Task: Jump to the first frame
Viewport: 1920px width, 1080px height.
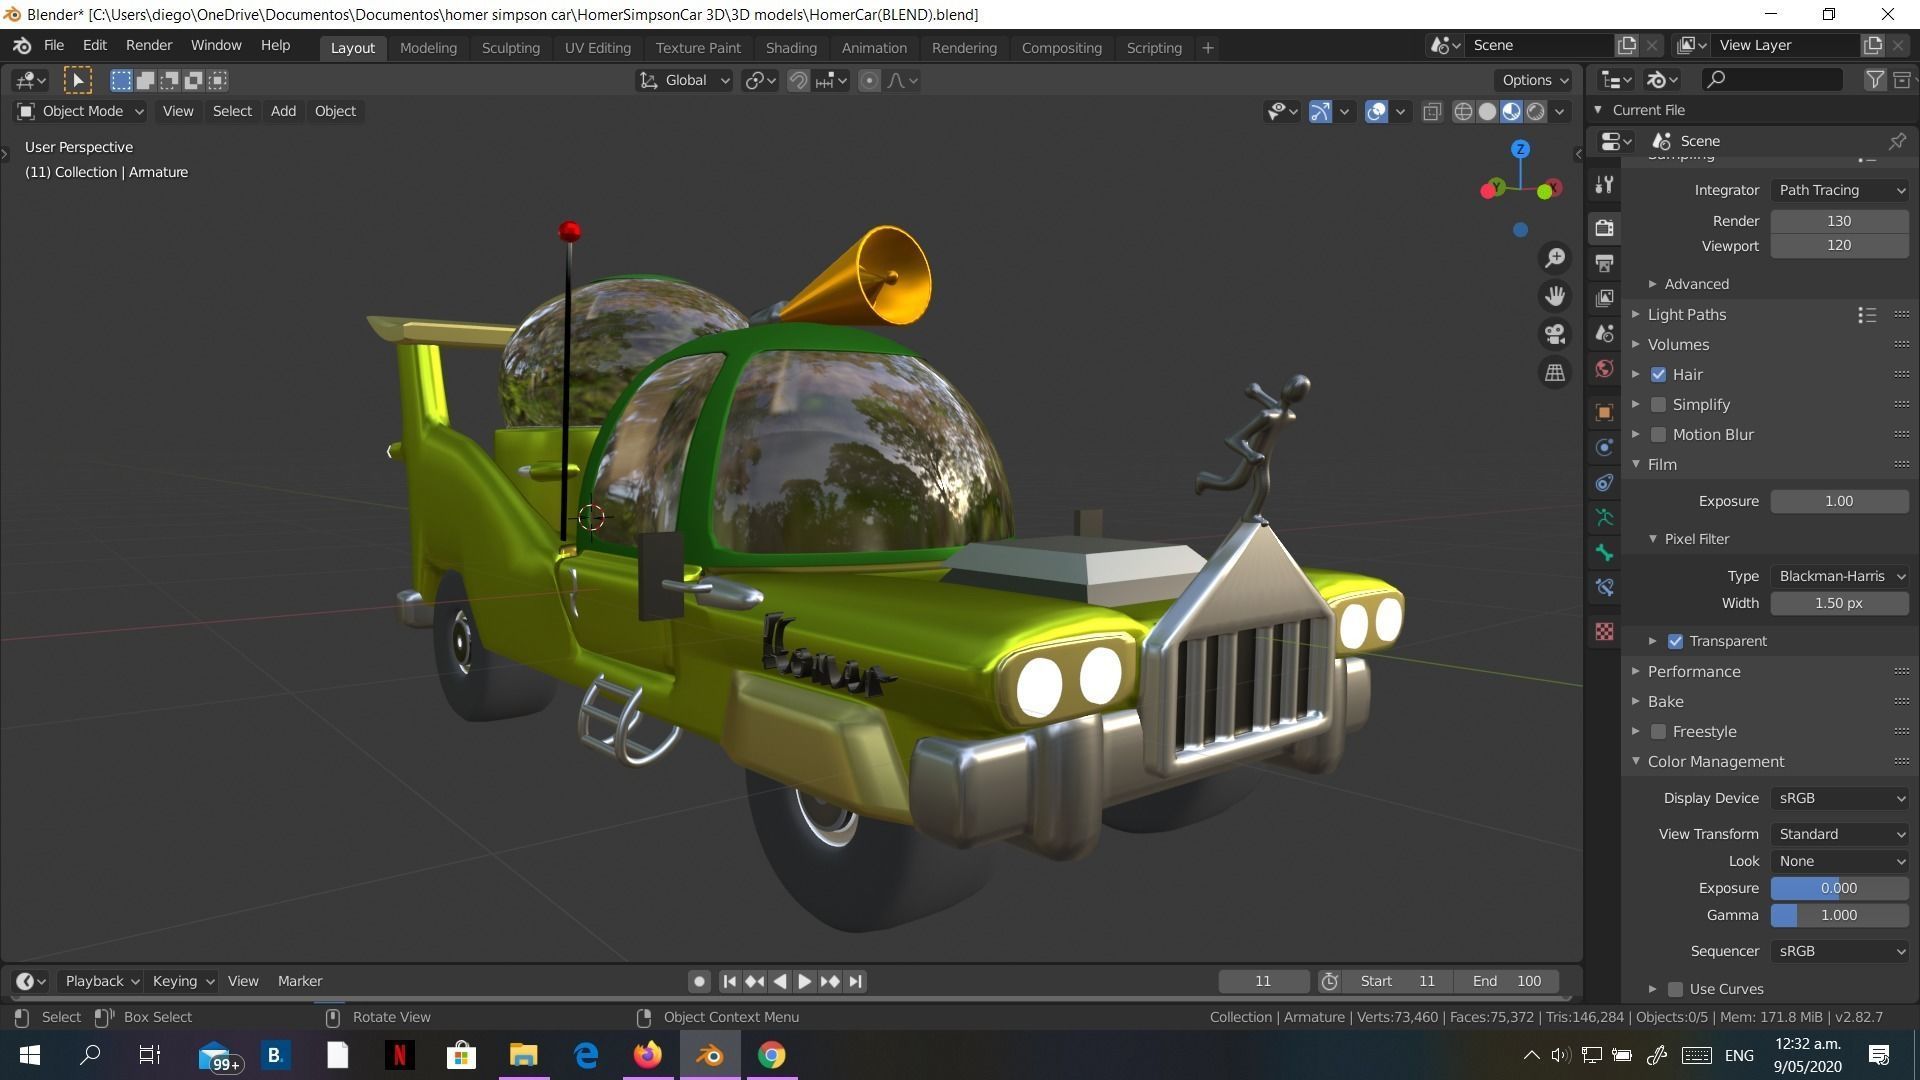Action: click(729, 981)
